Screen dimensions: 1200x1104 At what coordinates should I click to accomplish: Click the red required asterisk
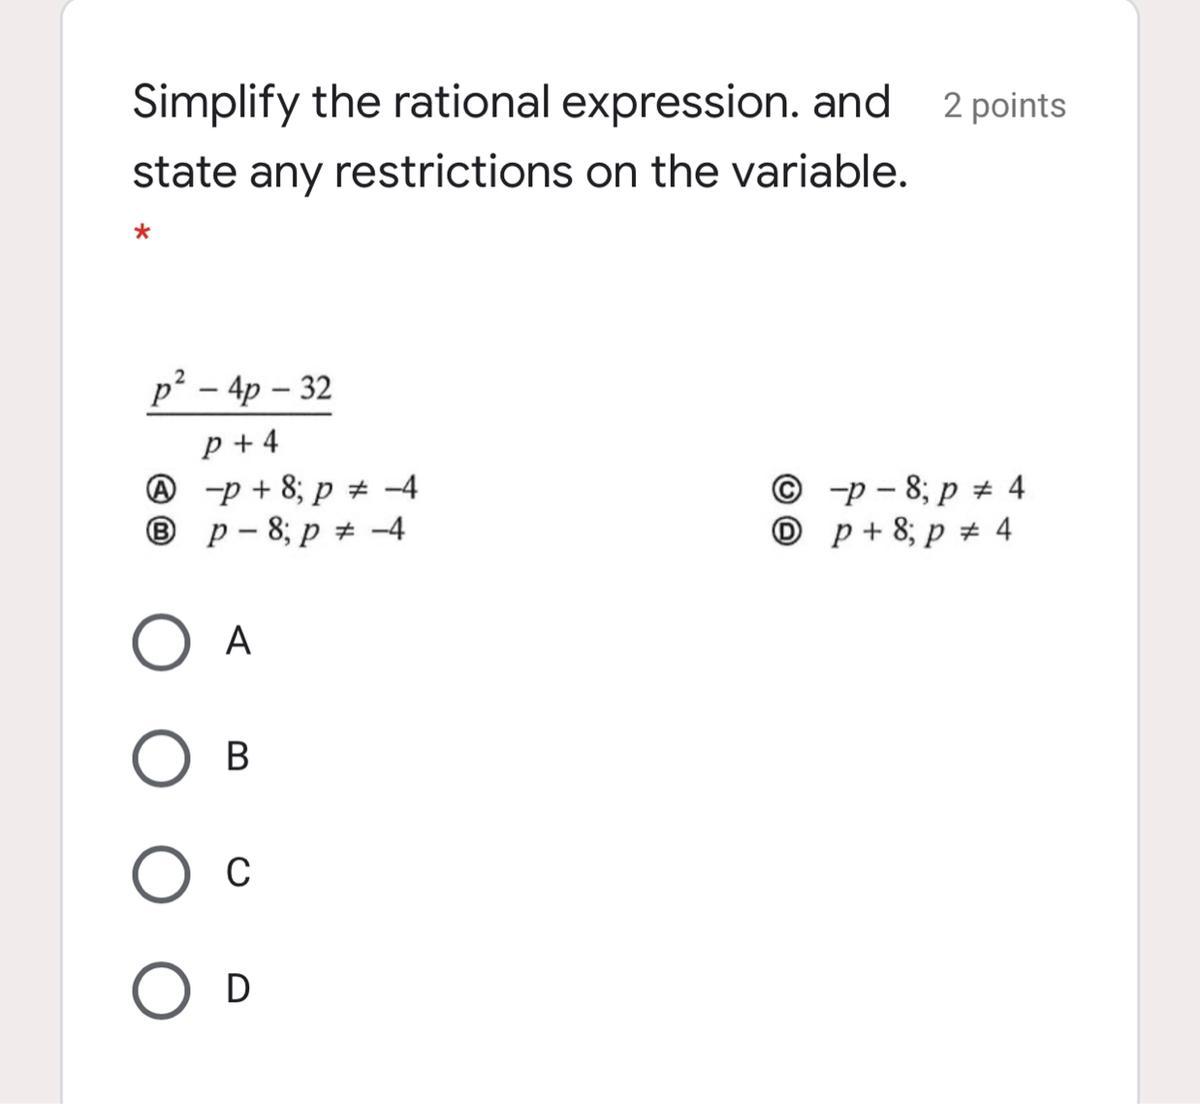pyautogui.click(x=142, y=234)
